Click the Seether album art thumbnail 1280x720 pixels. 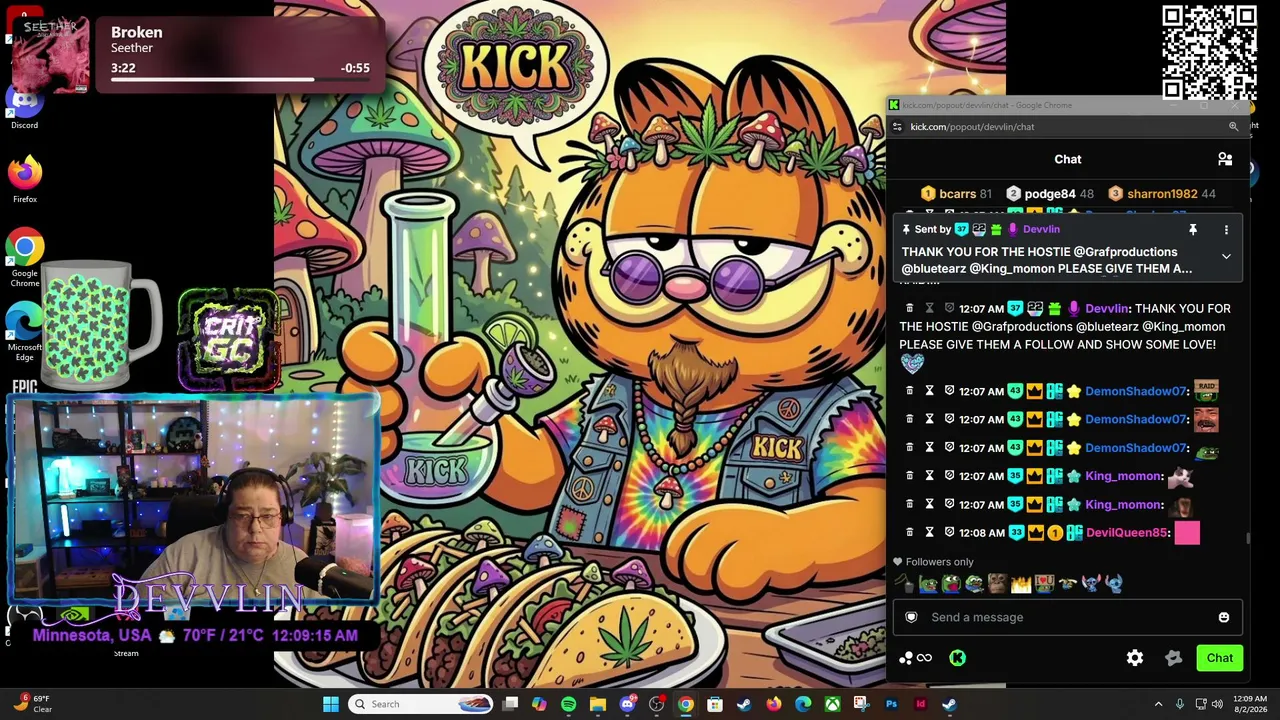pos(50,56)
